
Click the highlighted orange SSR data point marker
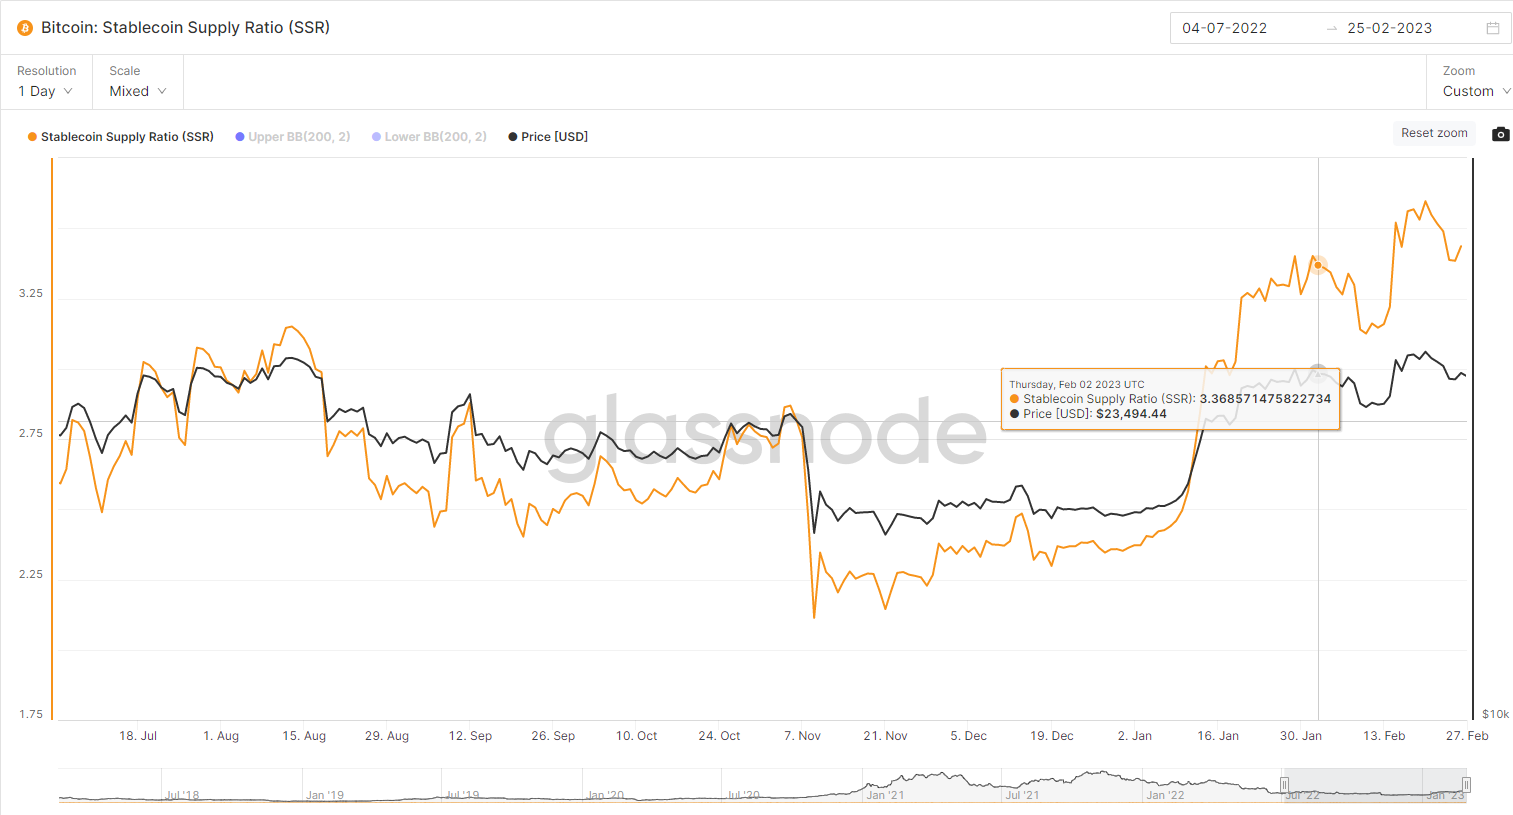point(1318,264)
